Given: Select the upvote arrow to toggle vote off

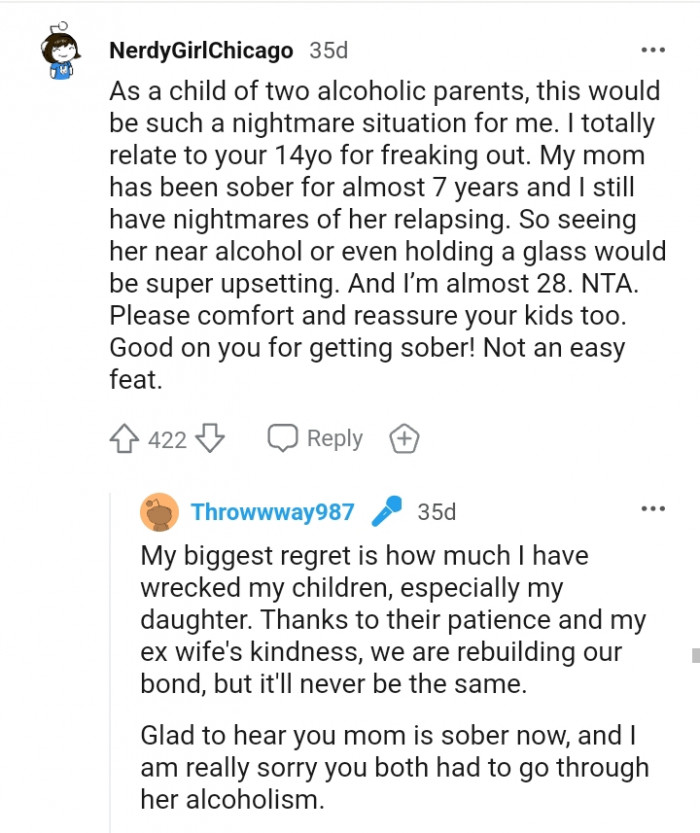Looking at the screenshot, I should pos(125,438).
